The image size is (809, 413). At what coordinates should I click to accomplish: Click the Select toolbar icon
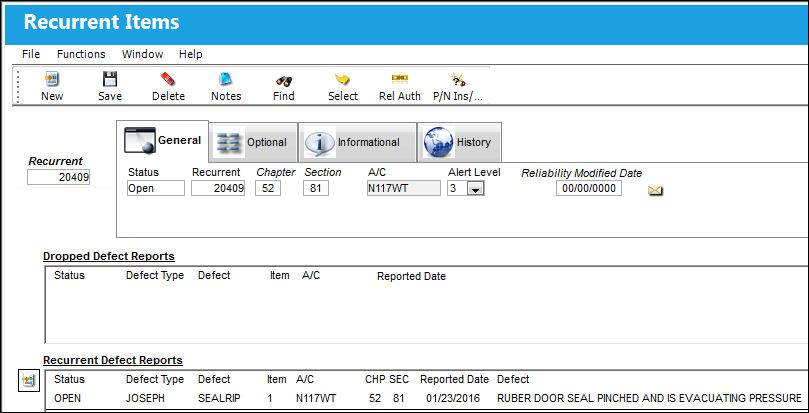tap(343, 80)
